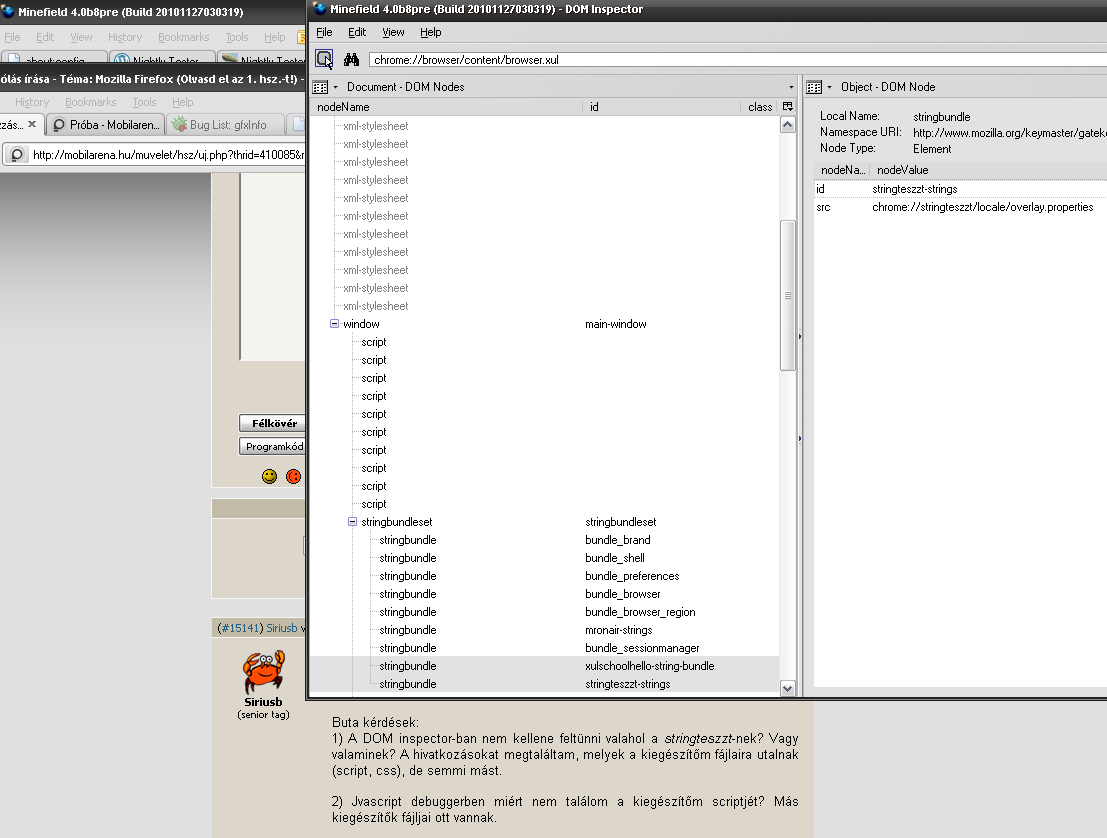
Task: Open post number #15141 link
Action: pyautogui.click(x=240, y=628)
